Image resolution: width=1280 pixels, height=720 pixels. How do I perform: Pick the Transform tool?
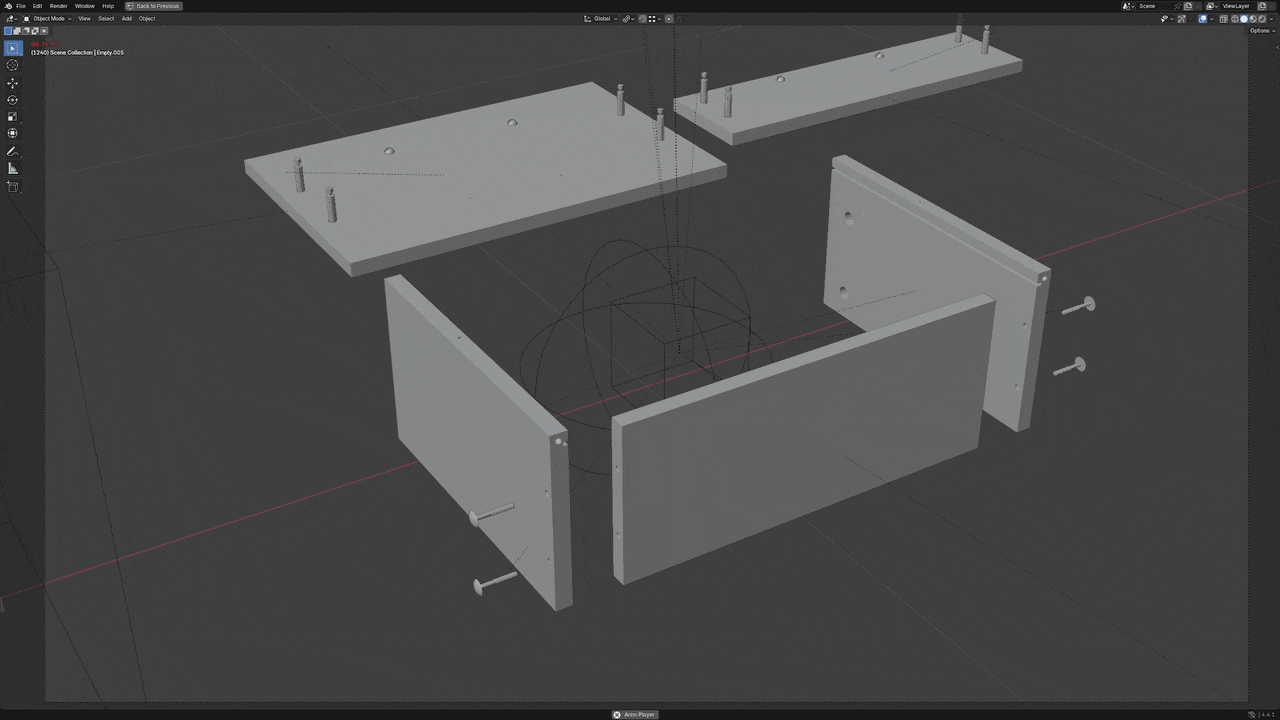(x=12, y=133)
